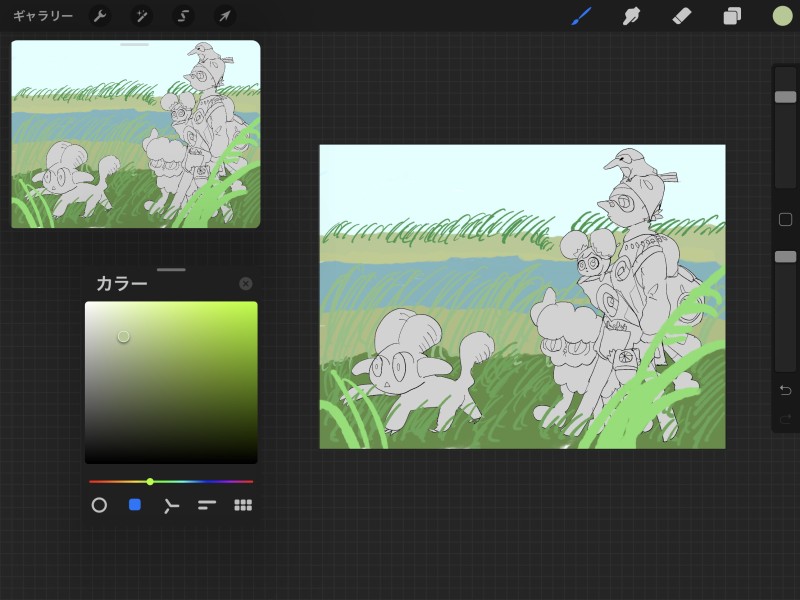Click the grab handle atop the reference window
The height and width of the screenshot is (600, 800).
tap(135, 44)
